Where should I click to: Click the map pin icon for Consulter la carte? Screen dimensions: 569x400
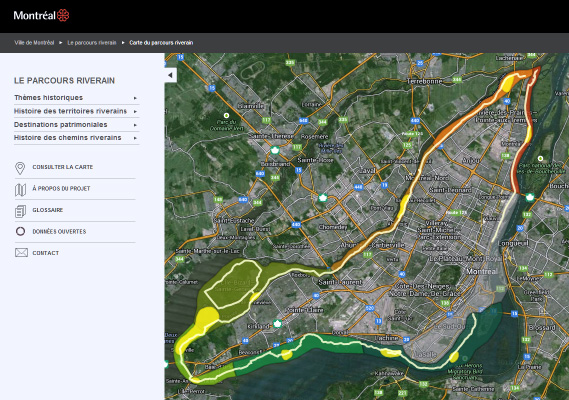tap(20, 168)
